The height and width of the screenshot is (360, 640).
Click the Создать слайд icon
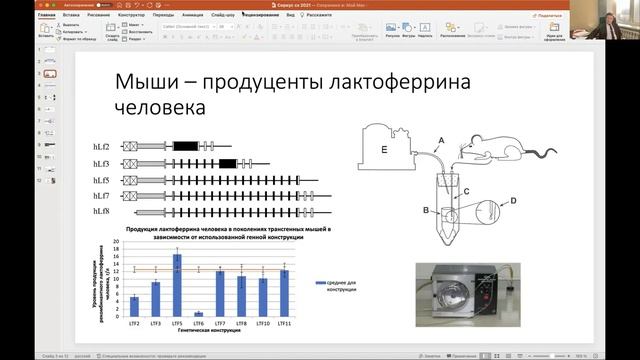[111, 28]
